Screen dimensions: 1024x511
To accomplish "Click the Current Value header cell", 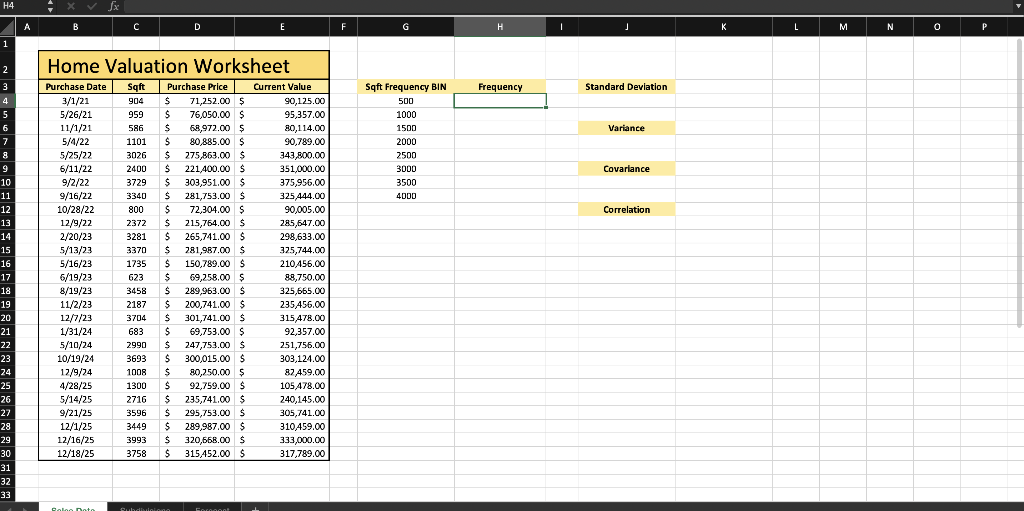I will pyautogui.click(x=282, y=87).
